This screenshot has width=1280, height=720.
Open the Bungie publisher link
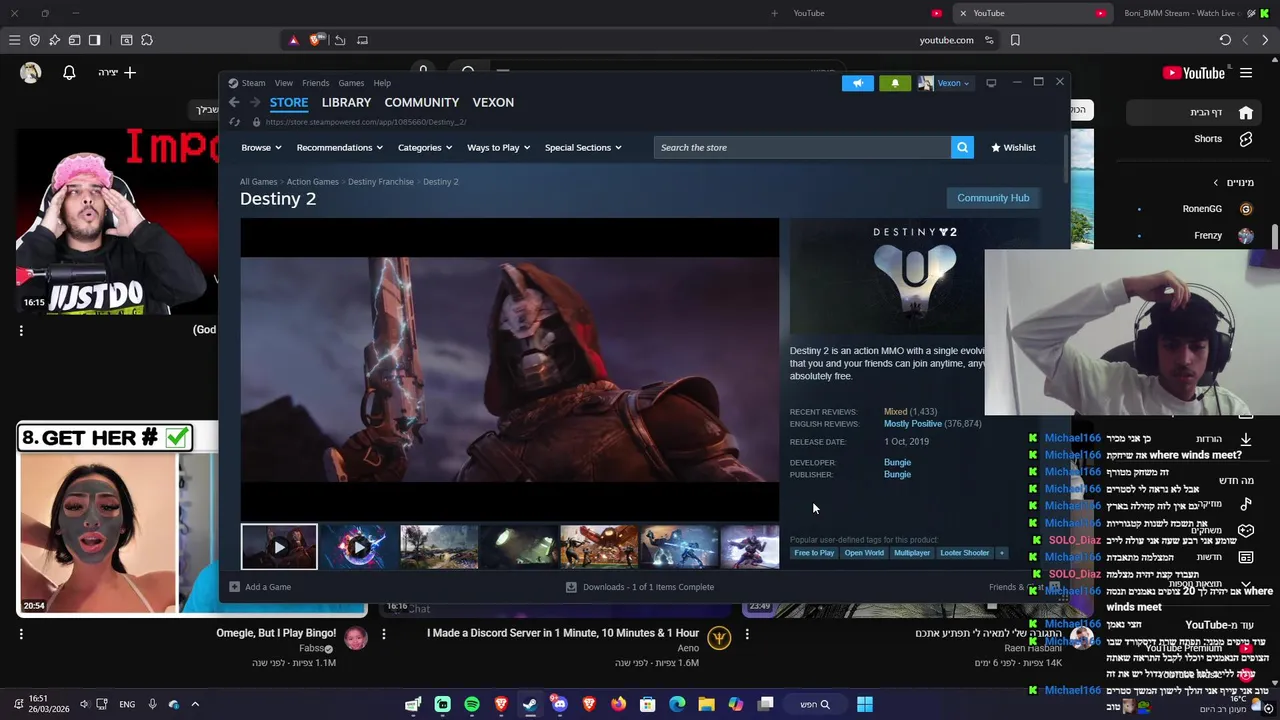[x=897, y=474]
